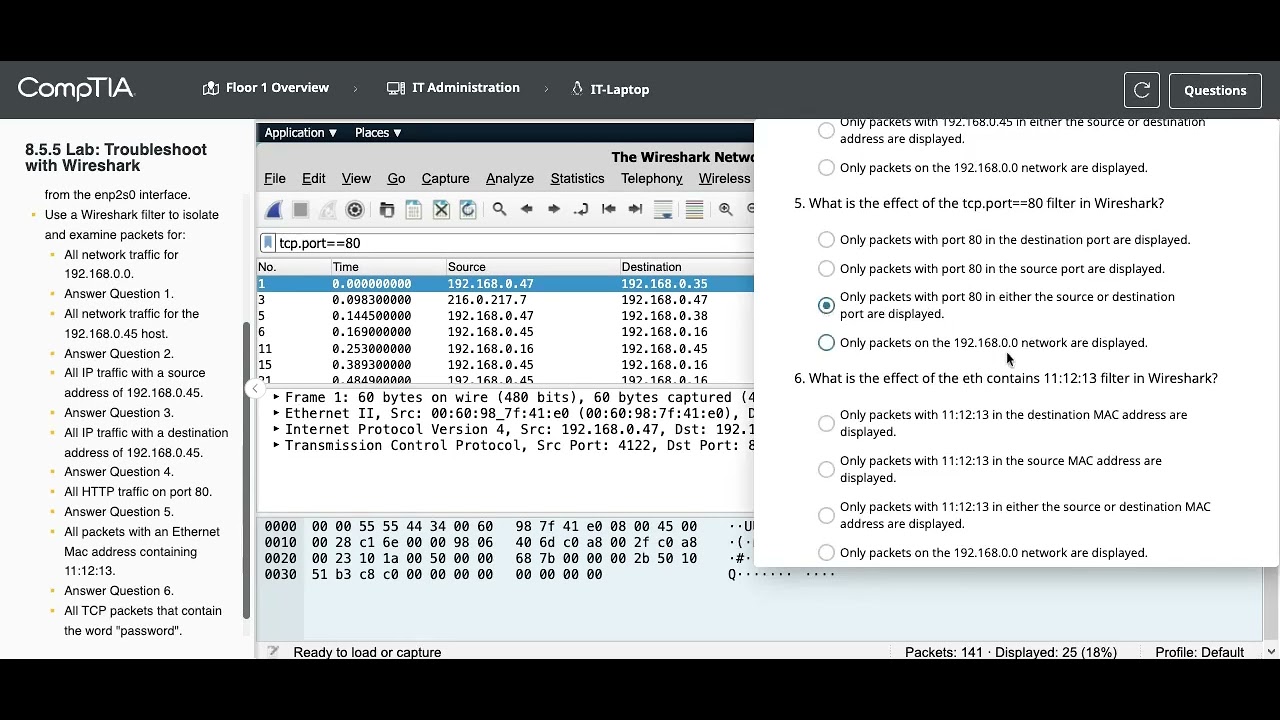The height and width of the screenshot is (720, 1280).
Task: Open the Telephony menu
Action: tap(652, 179)
